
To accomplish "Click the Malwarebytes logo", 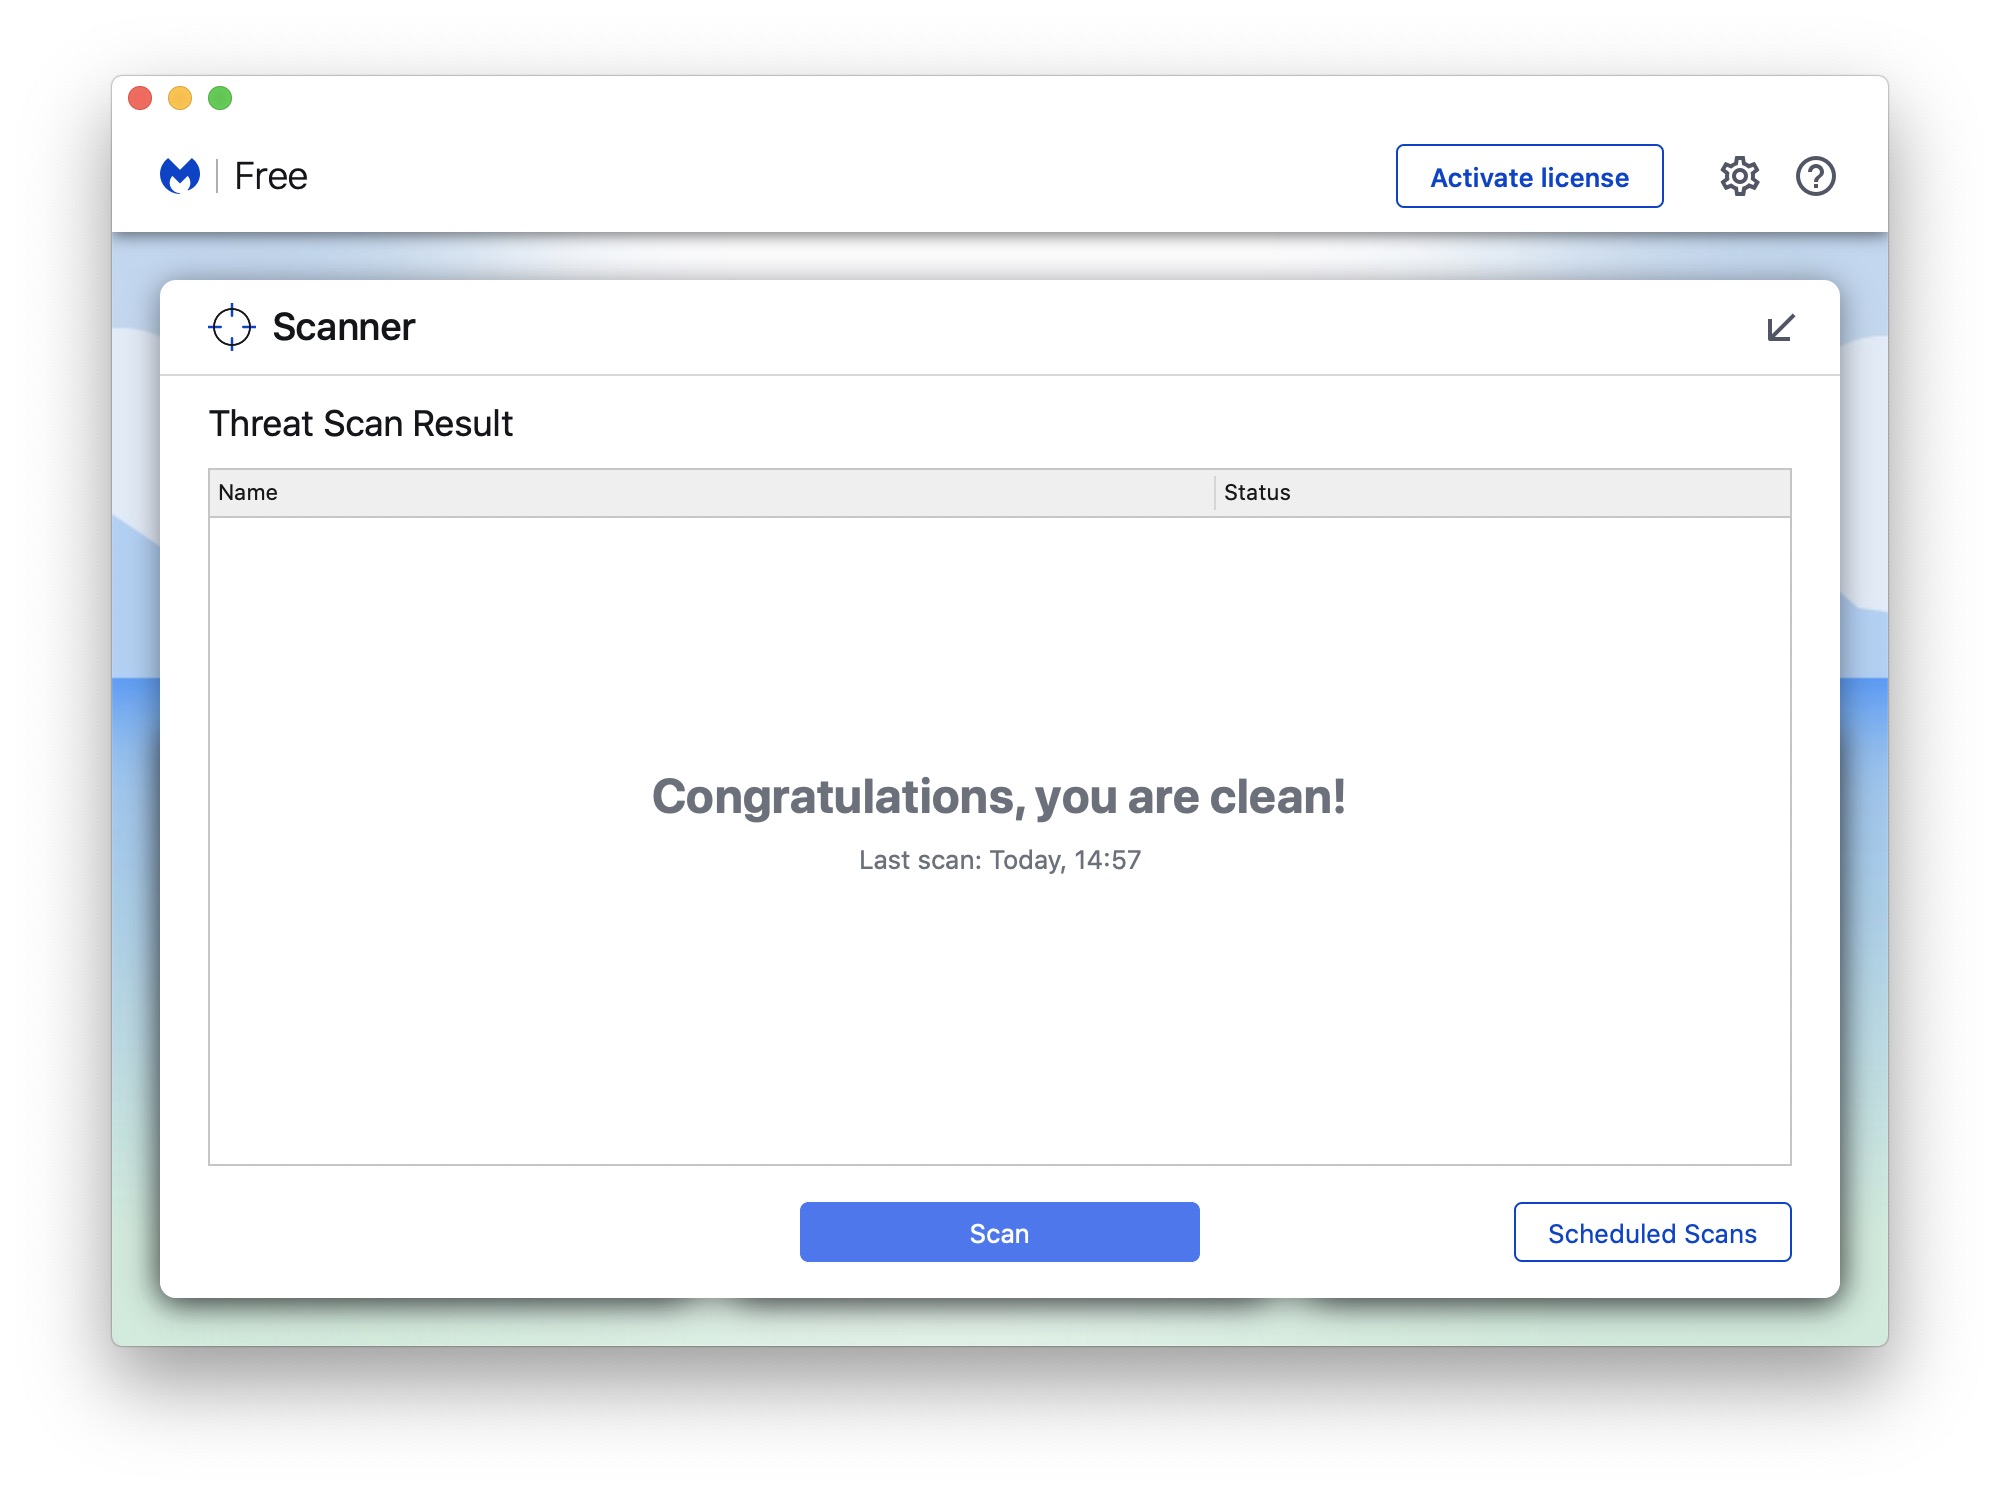I will [x=181, y=176].
